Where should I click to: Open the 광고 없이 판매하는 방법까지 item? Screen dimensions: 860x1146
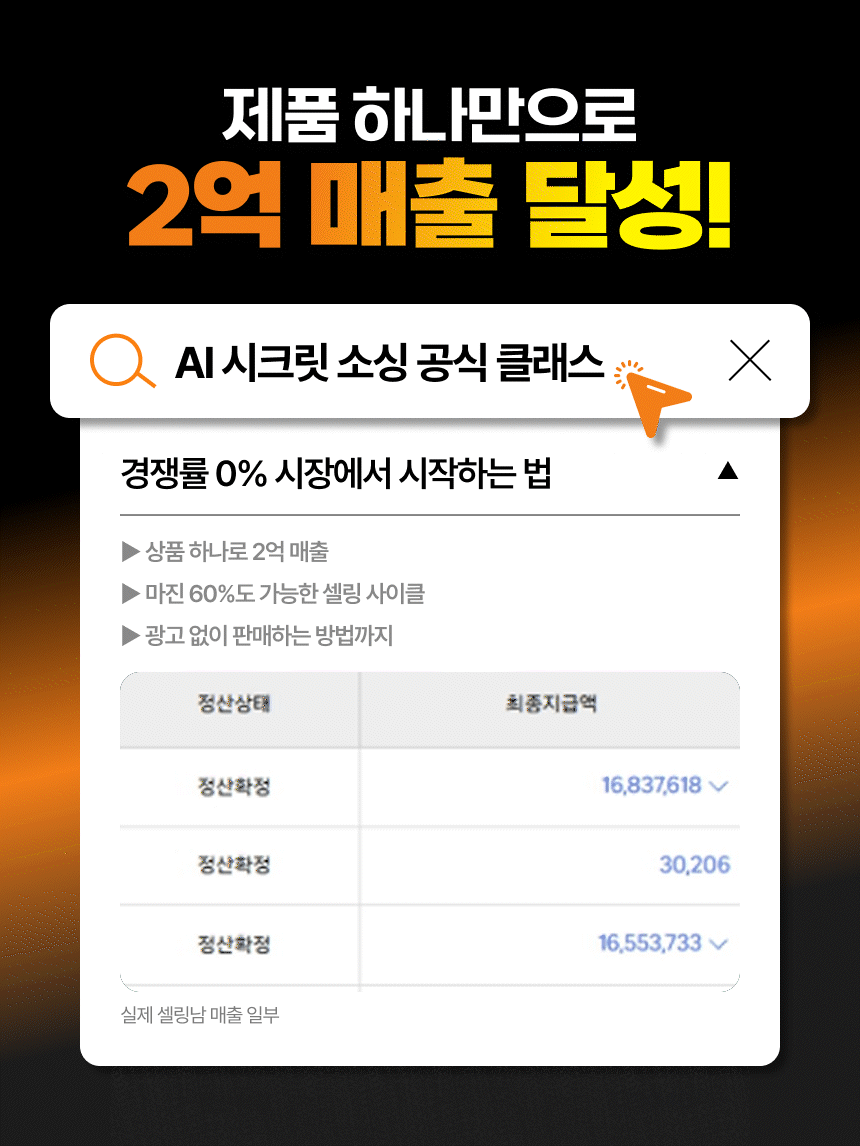coord(269,636)
